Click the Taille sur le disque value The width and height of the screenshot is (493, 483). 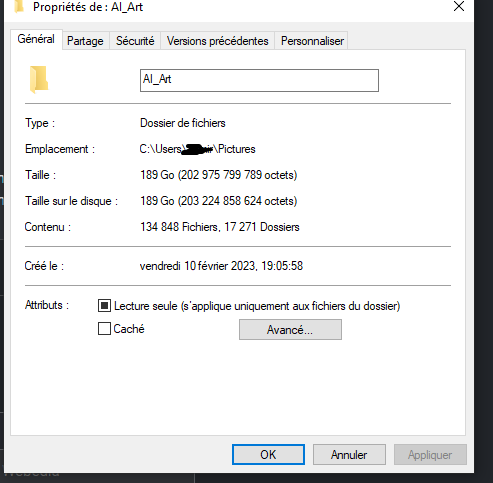tap(219, 201)
